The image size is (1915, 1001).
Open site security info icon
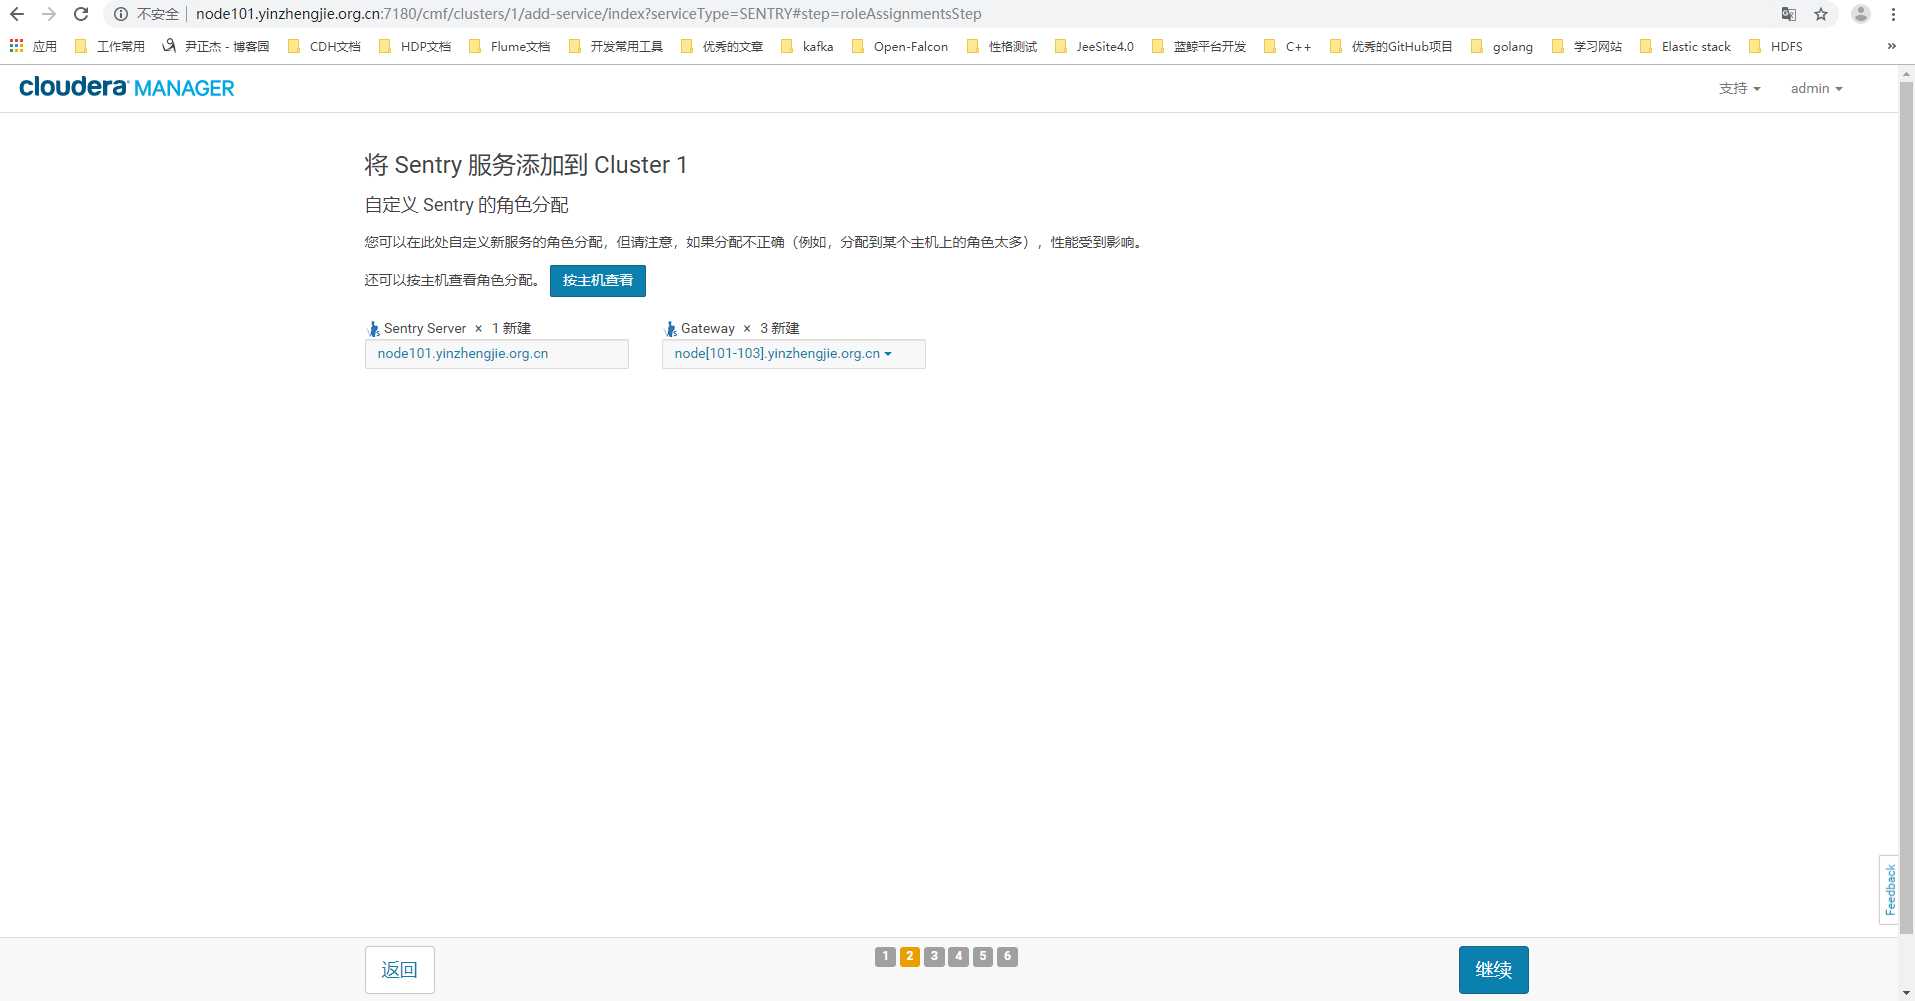pos(121,14)
